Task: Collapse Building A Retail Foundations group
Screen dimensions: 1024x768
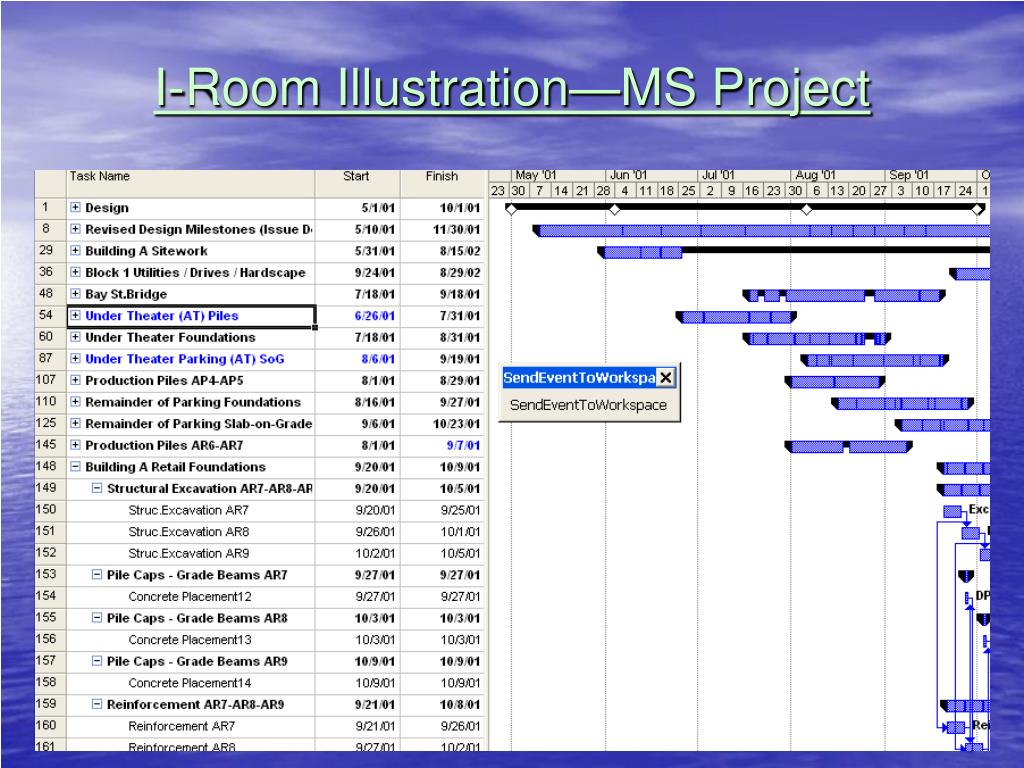Action: pos(75,466)
